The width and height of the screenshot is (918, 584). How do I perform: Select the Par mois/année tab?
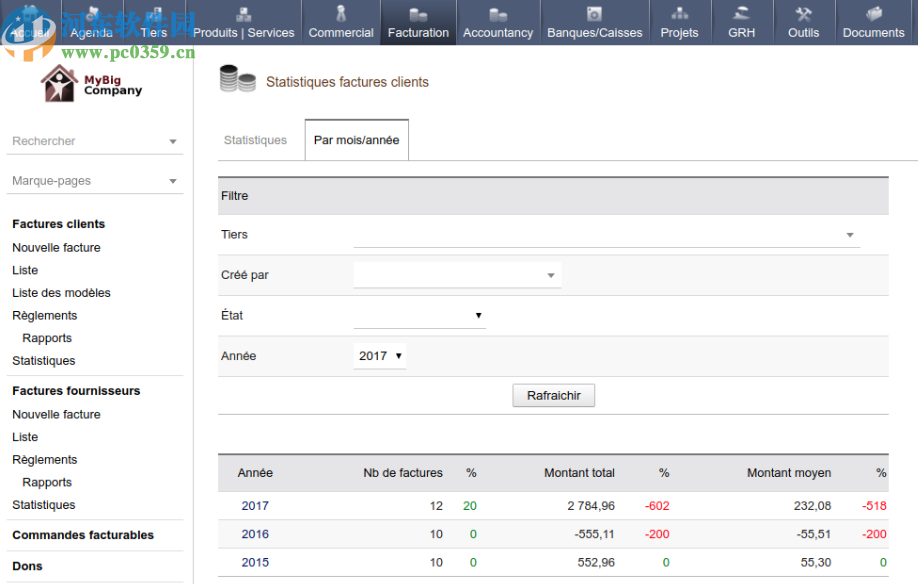point(356,140)
